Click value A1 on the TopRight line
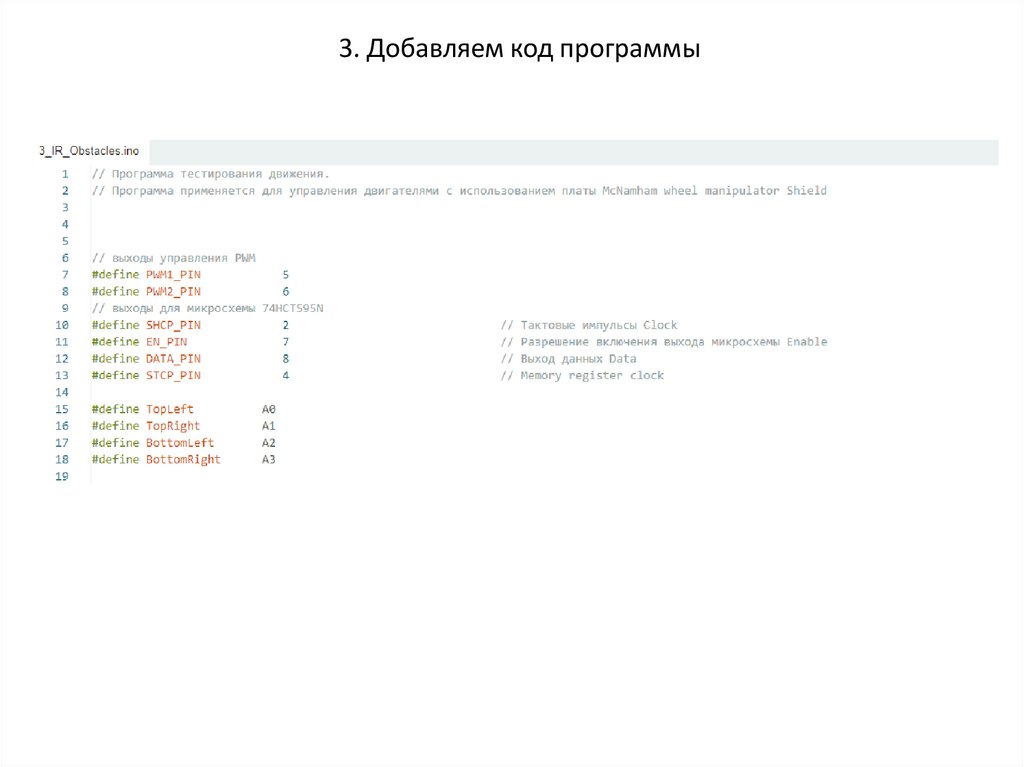Screen dimensions: 1024x767 click(268, 426)
